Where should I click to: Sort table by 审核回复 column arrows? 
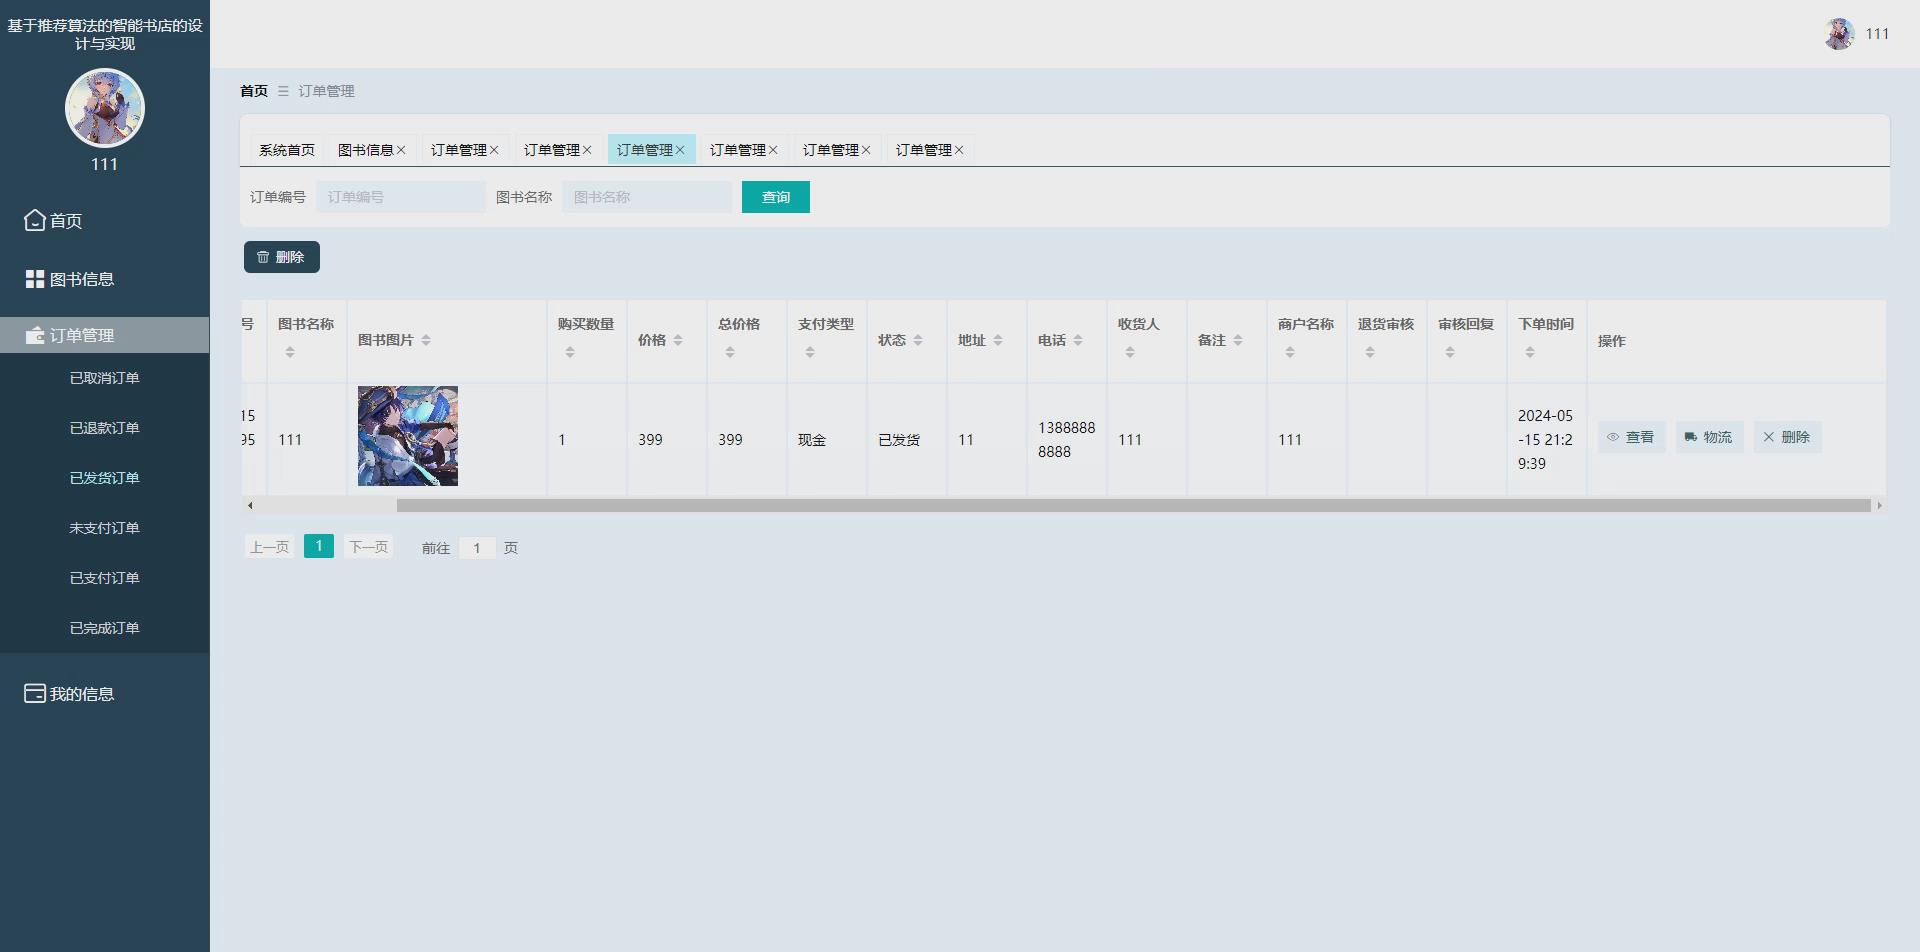pyautogui.click(x=1450, y=352)
